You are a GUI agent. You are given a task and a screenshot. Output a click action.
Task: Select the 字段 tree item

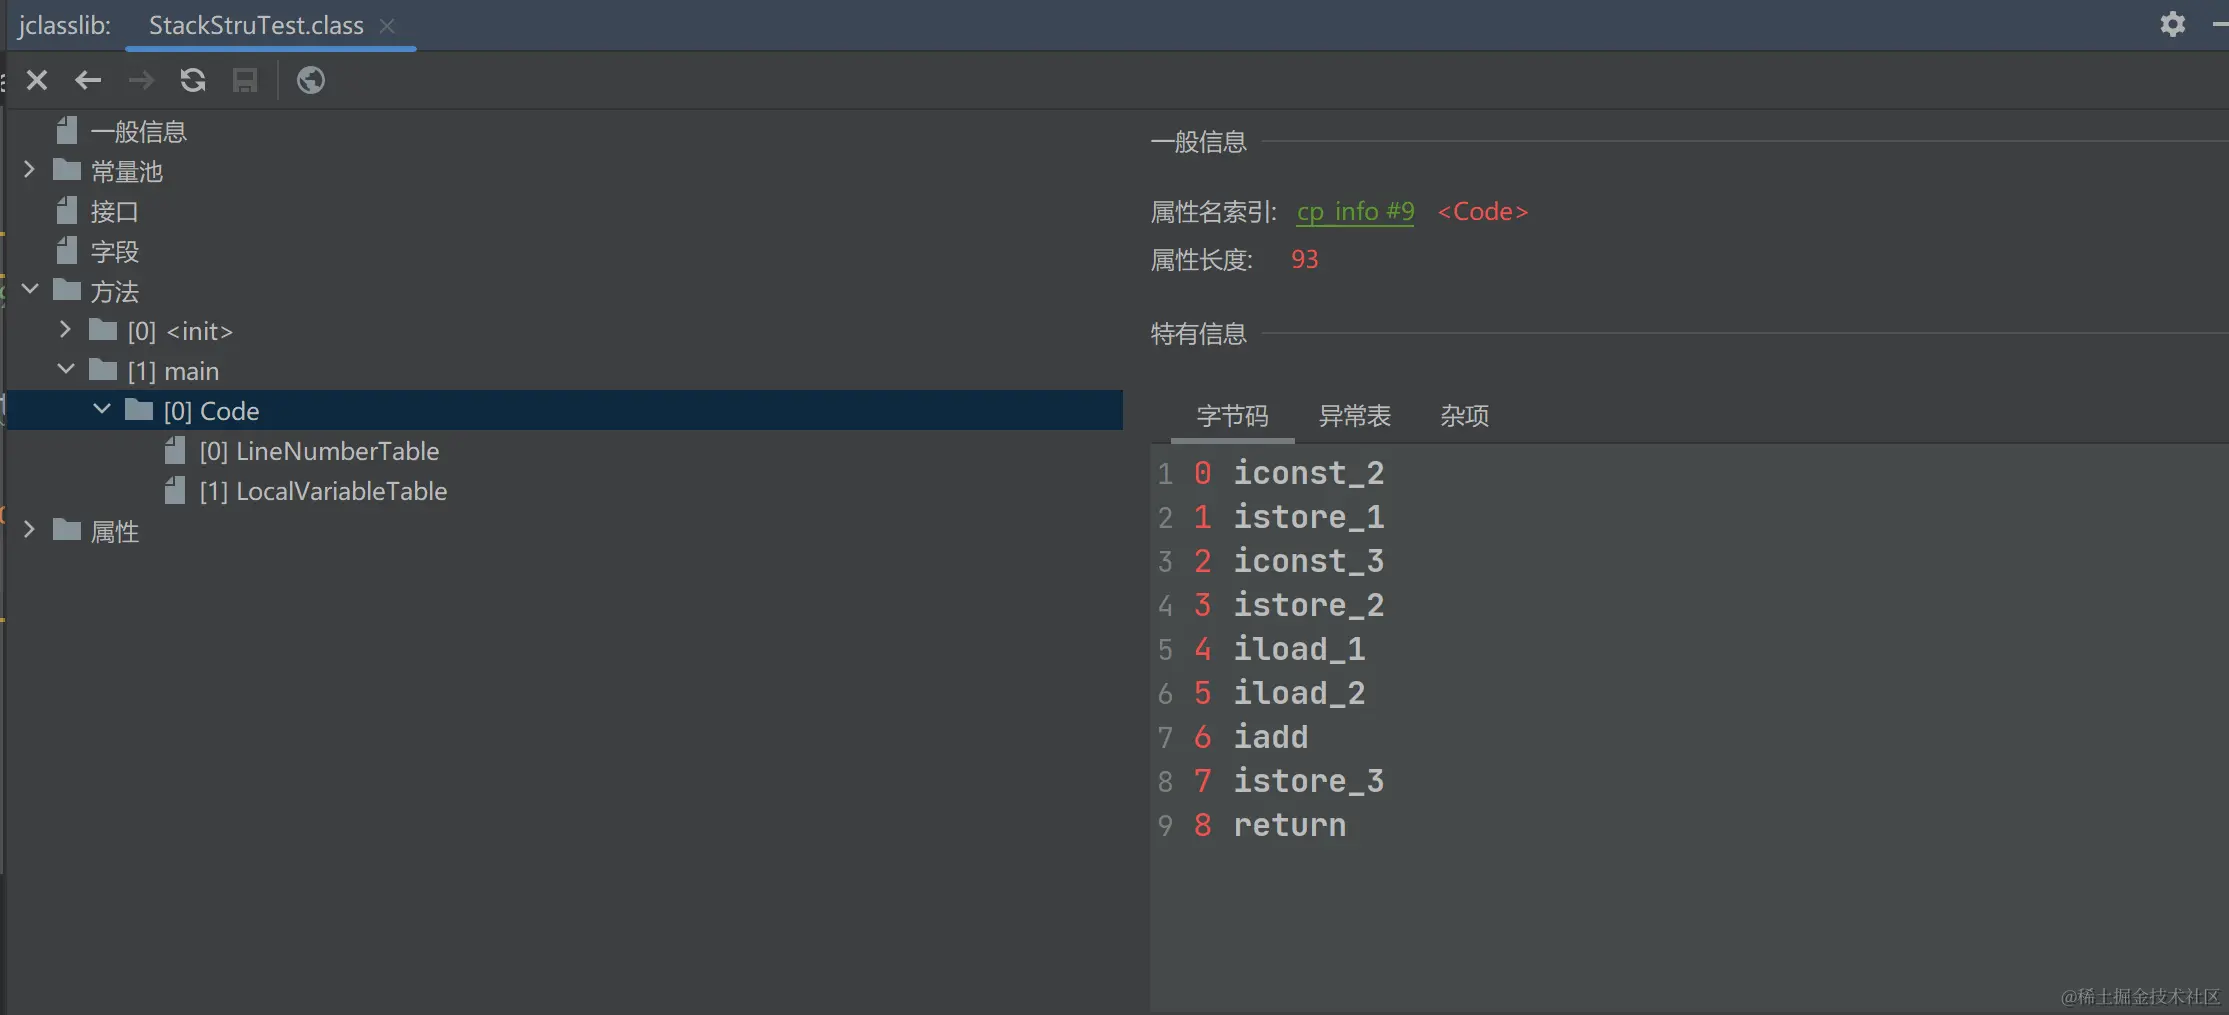click(114, 252)
